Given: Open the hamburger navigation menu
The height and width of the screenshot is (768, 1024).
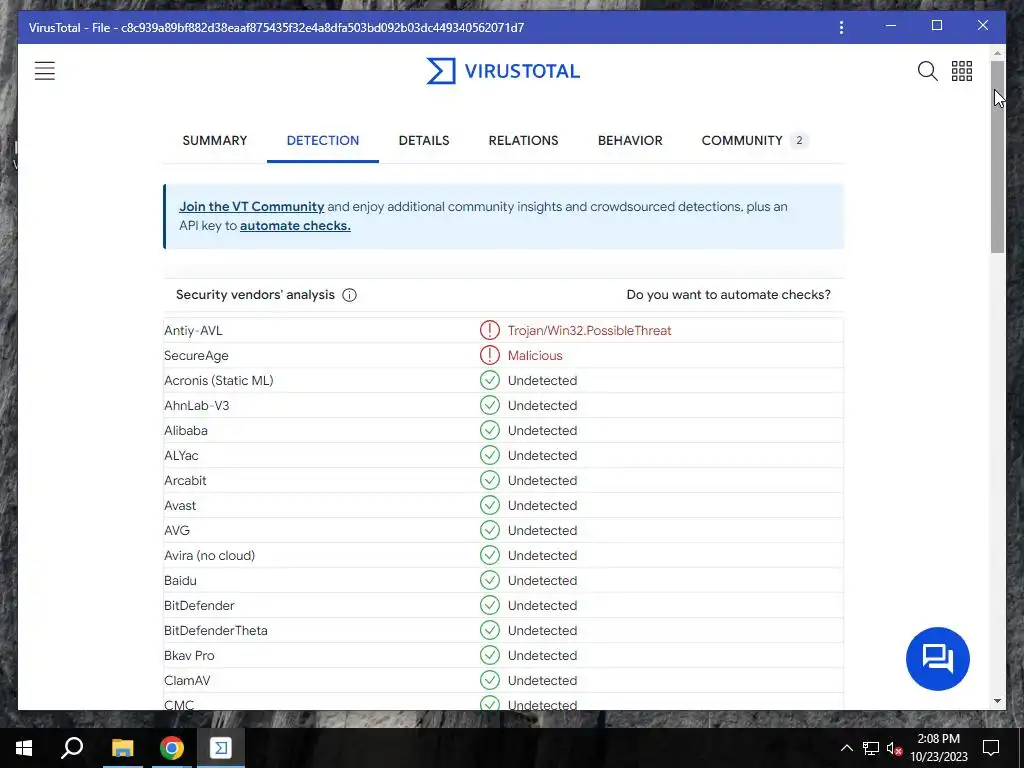Looking at the screenshot, I should (x=44, y=71).
